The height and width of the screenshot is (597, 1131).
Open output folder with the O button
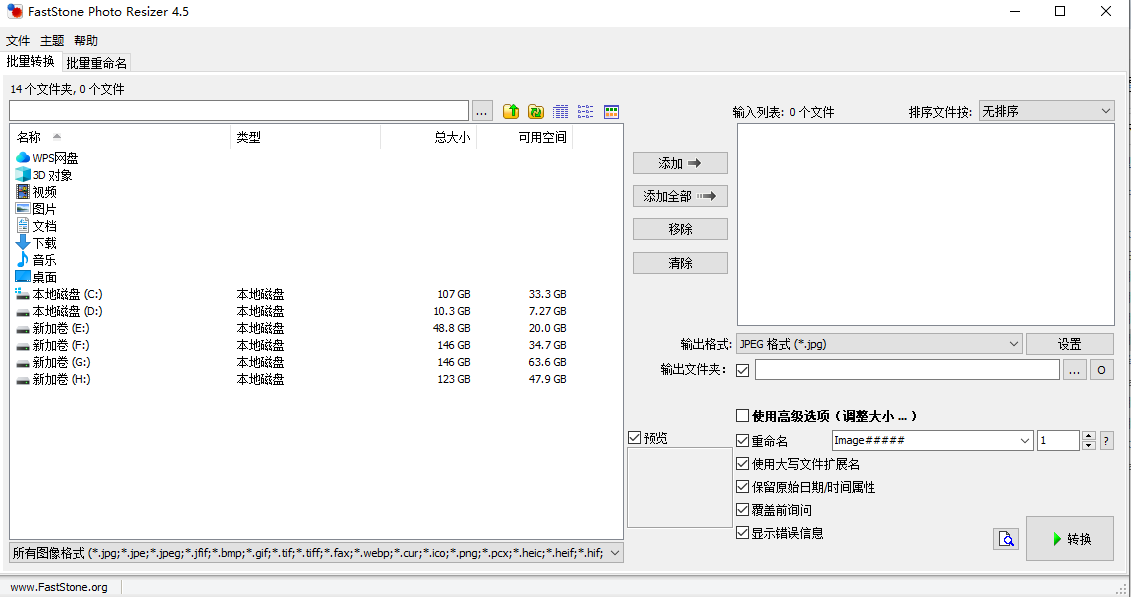tap(1101, 370)
